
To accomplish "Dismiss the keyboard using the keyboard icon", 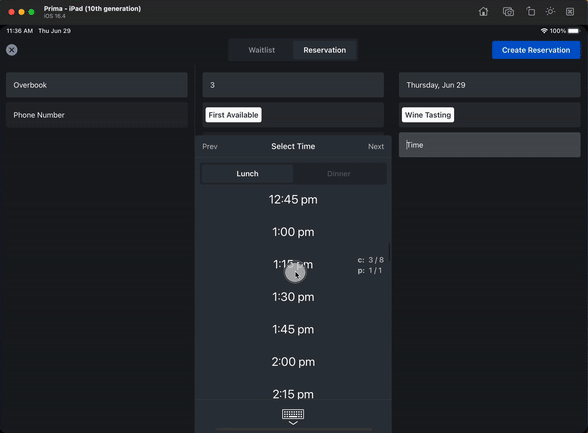I will 293,417.
